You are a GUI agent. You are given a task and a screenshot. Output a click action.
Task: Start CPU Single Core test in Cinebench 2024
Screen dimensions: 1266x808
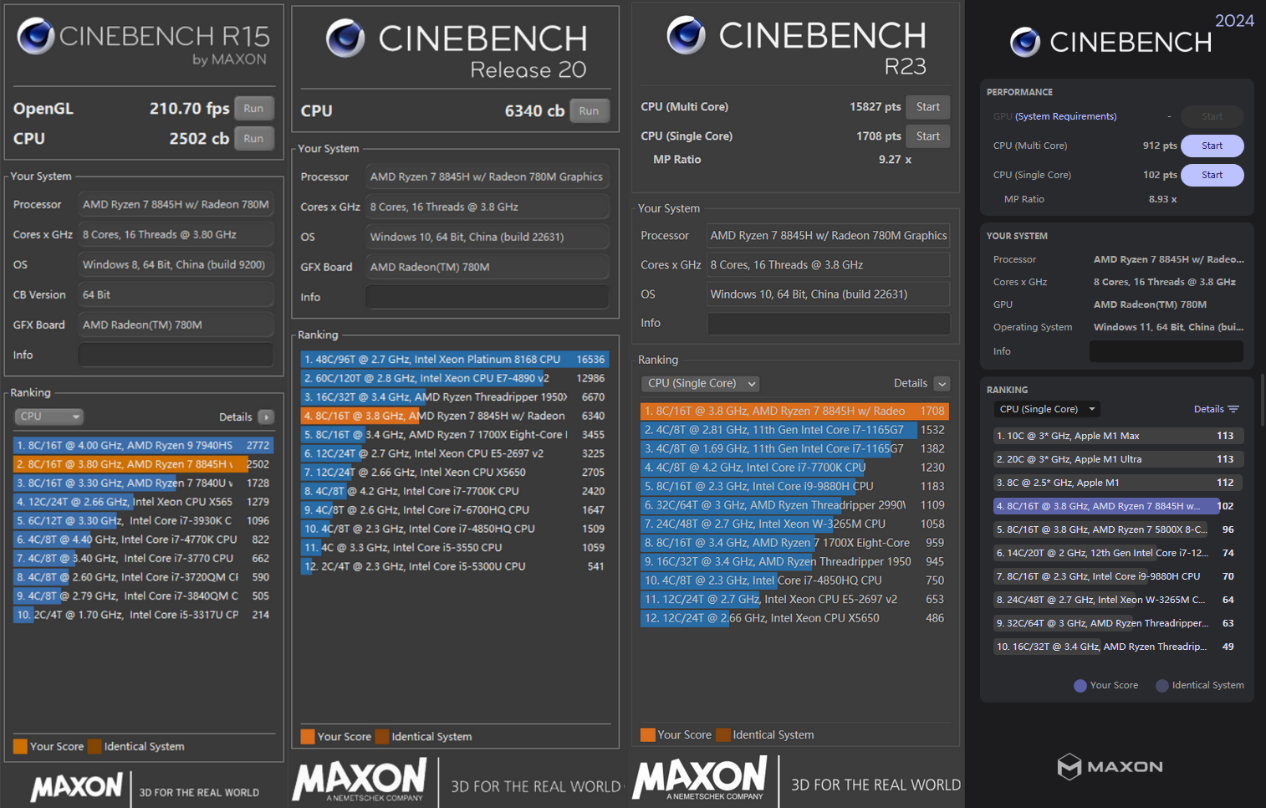click(1212, 175)
